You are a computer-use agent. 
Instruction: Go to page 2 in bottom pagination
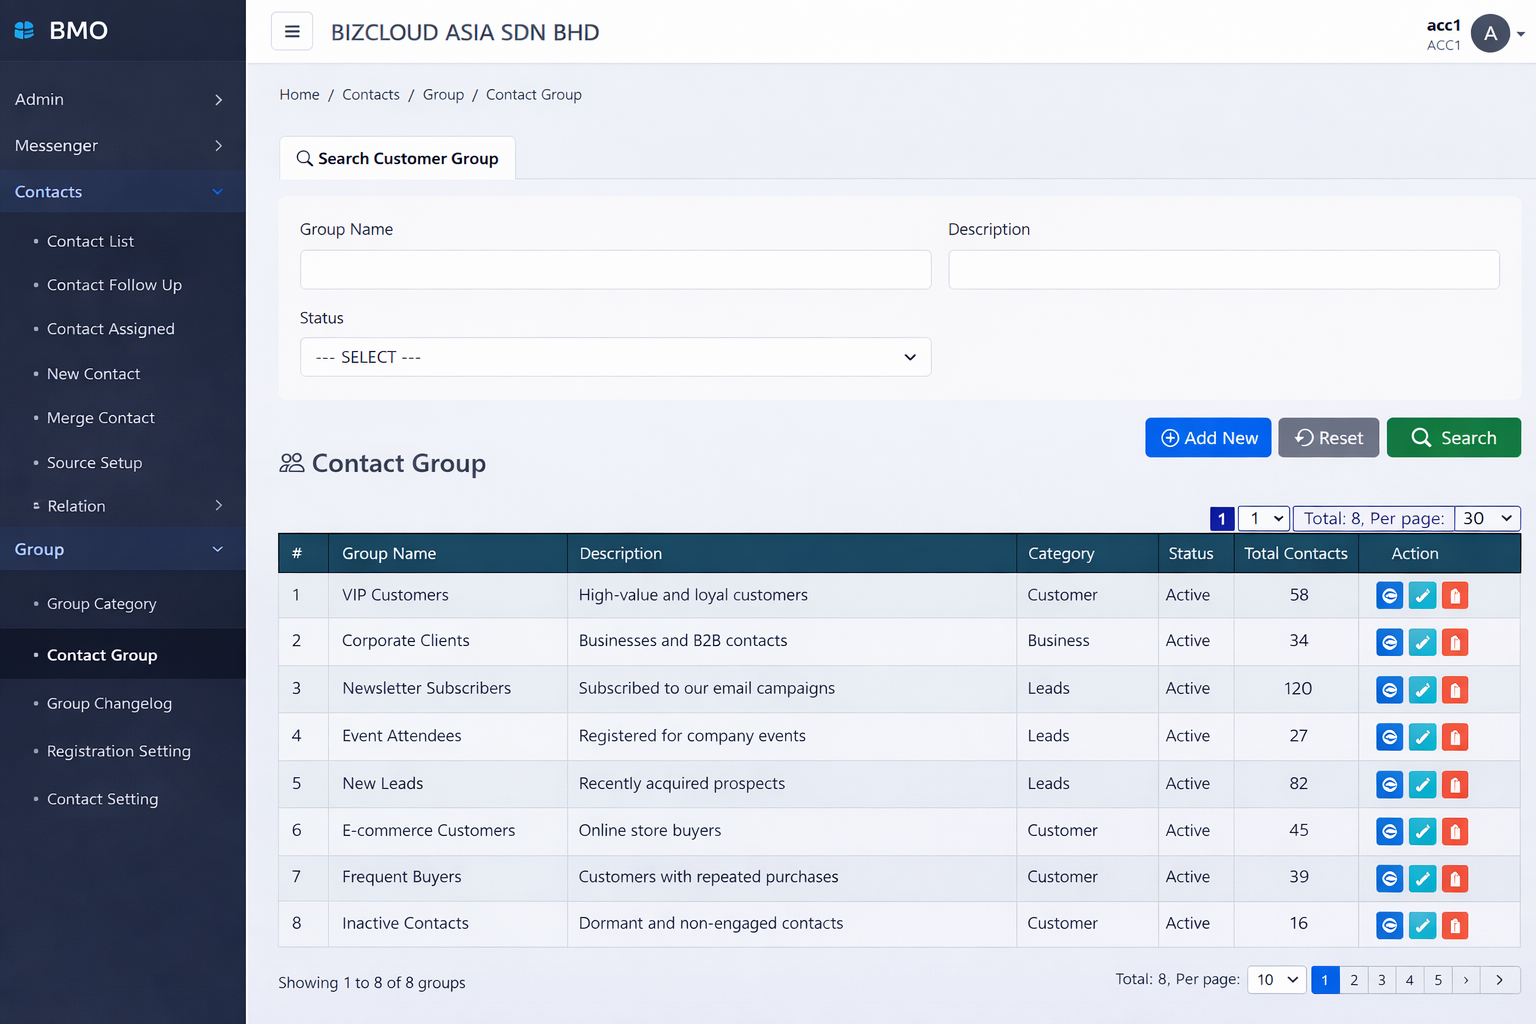1354,980
